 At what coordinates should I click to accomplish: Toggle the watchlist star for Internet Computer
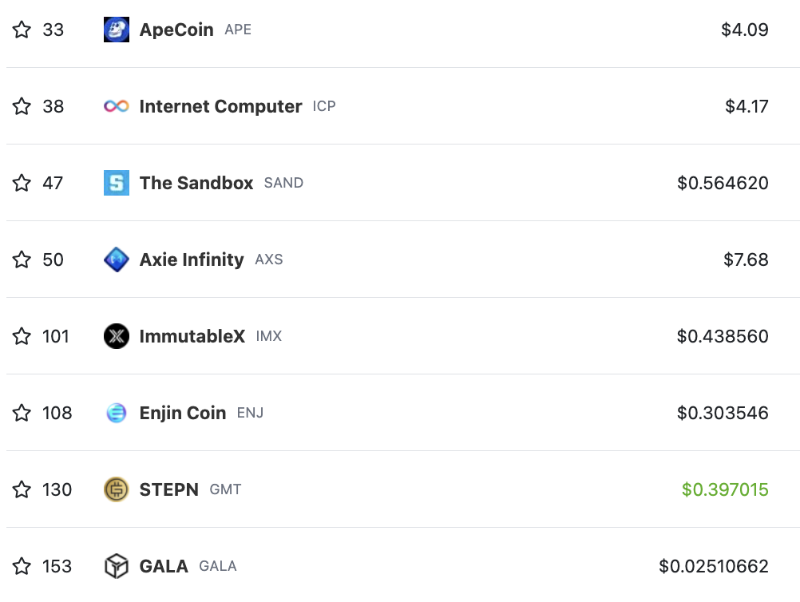tap(21, 106)
